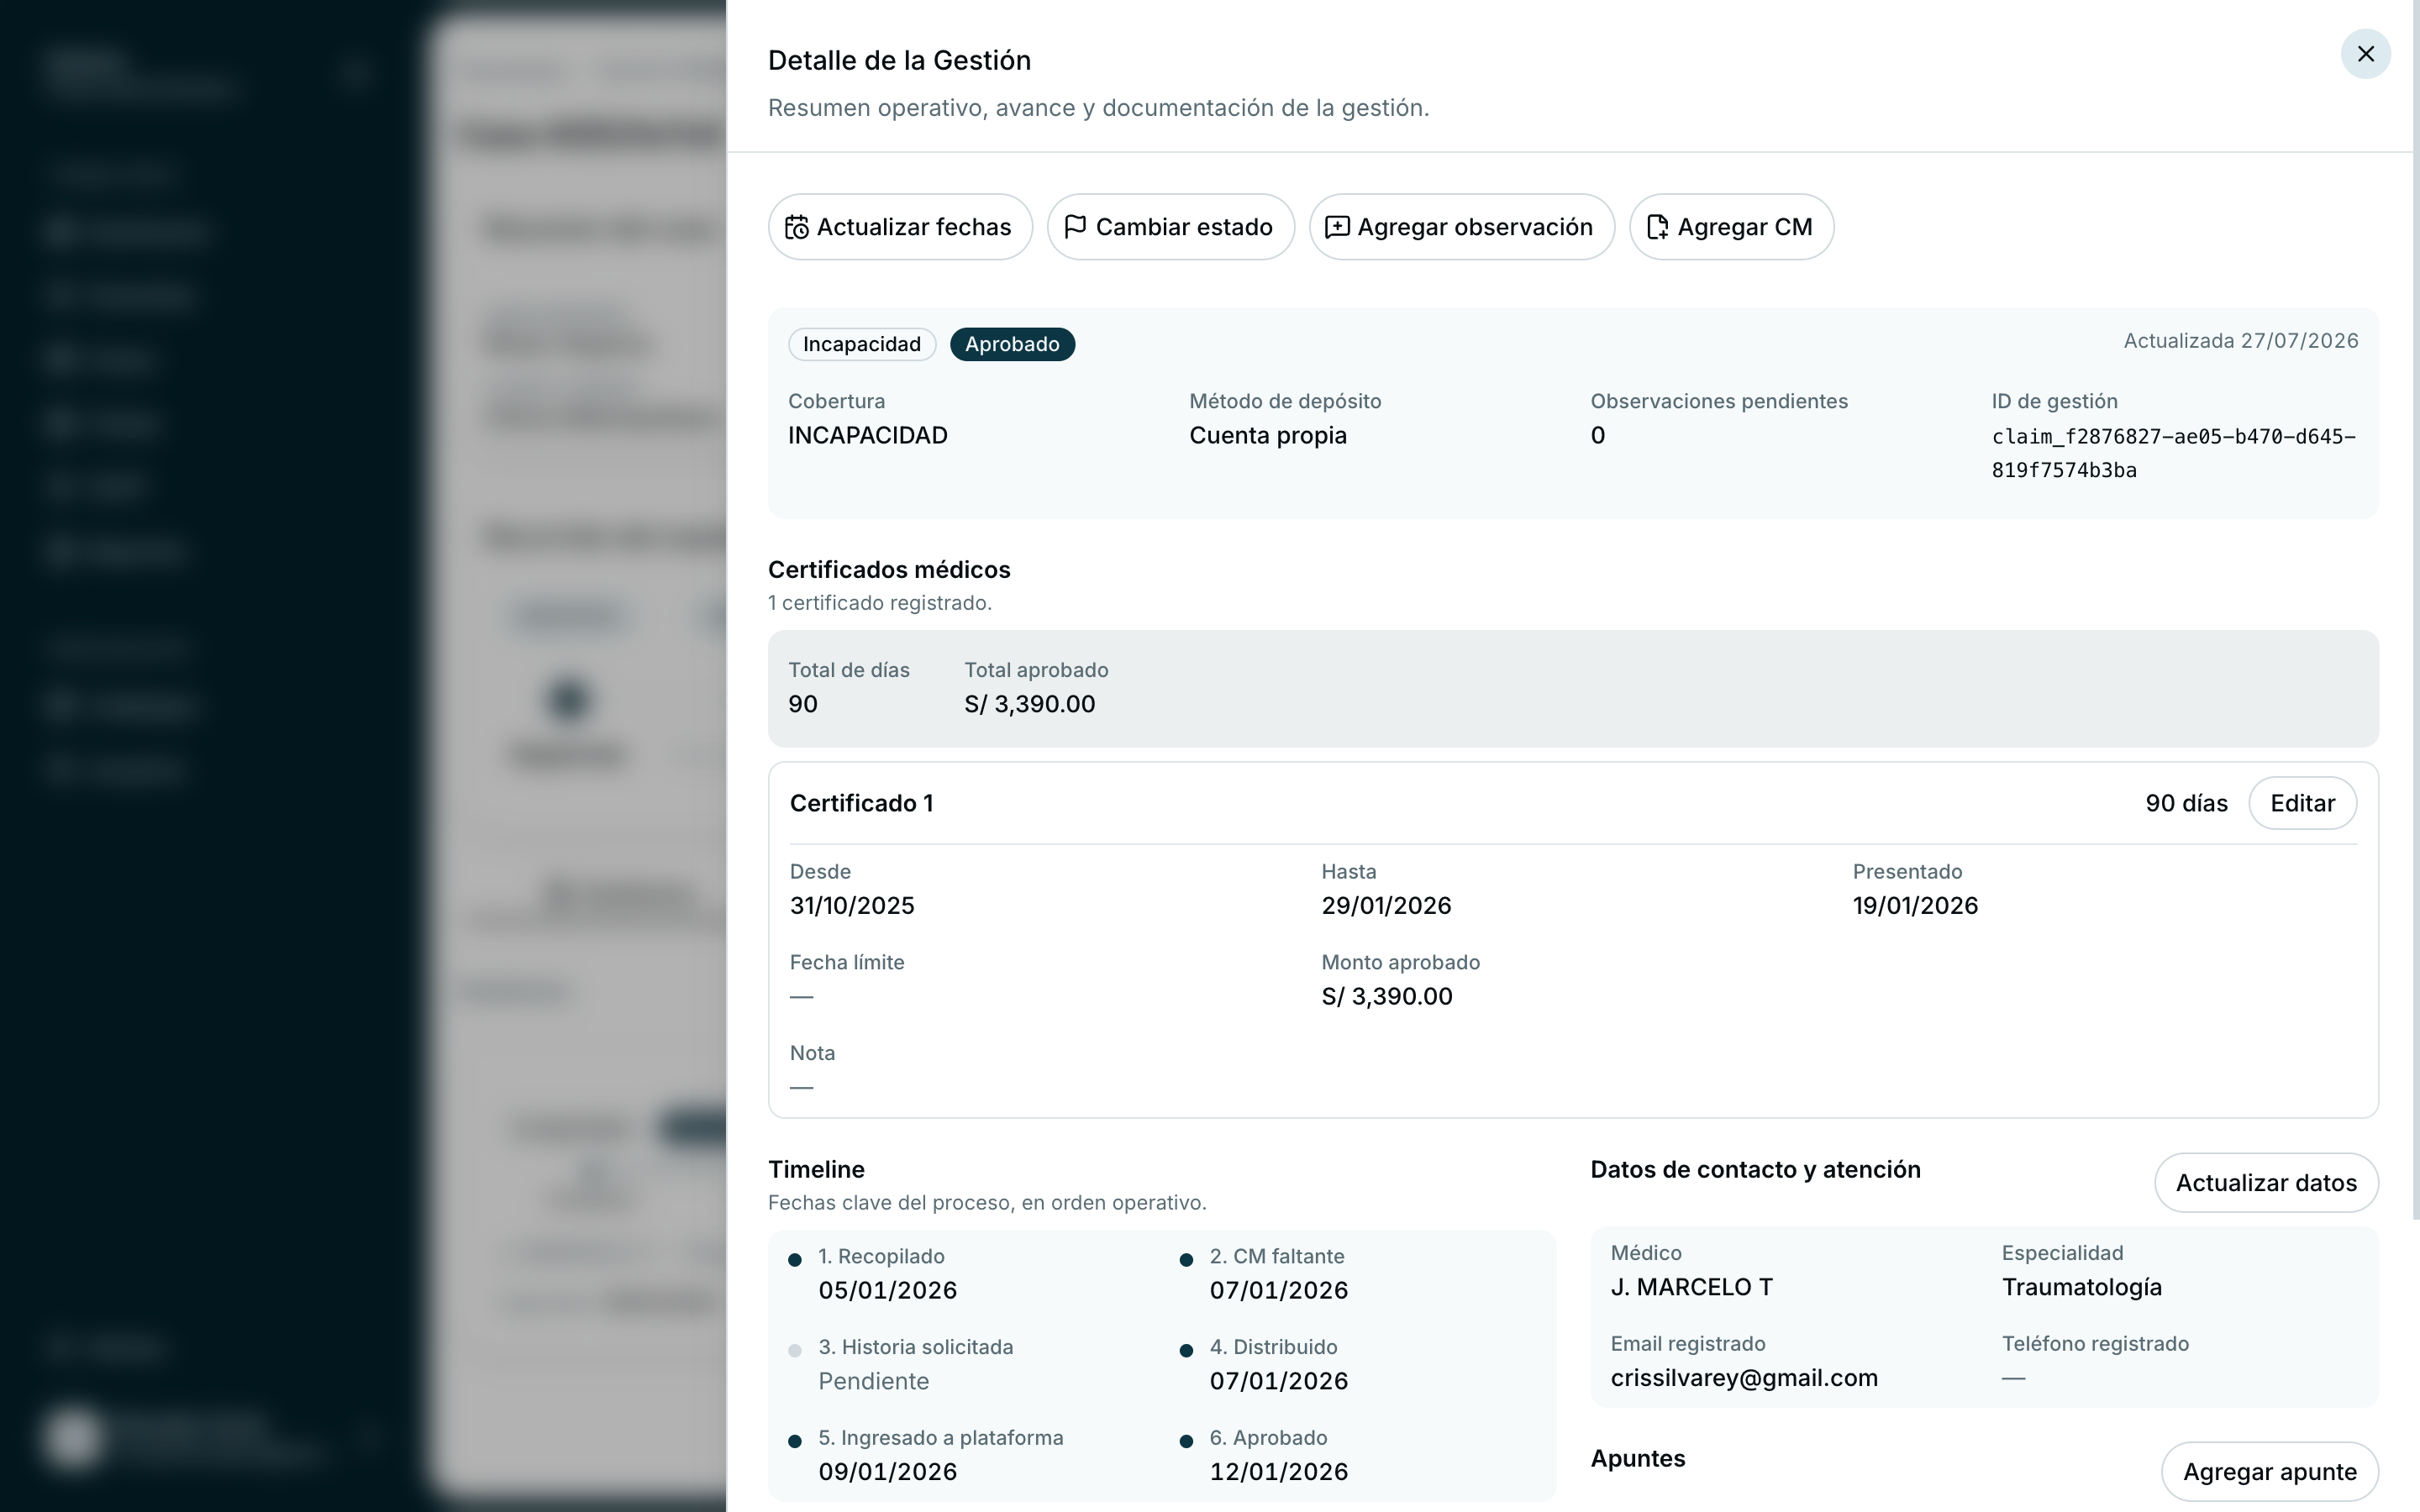
Task: Click the Nota label in Certificado 1
Action: pos(812,1053)
